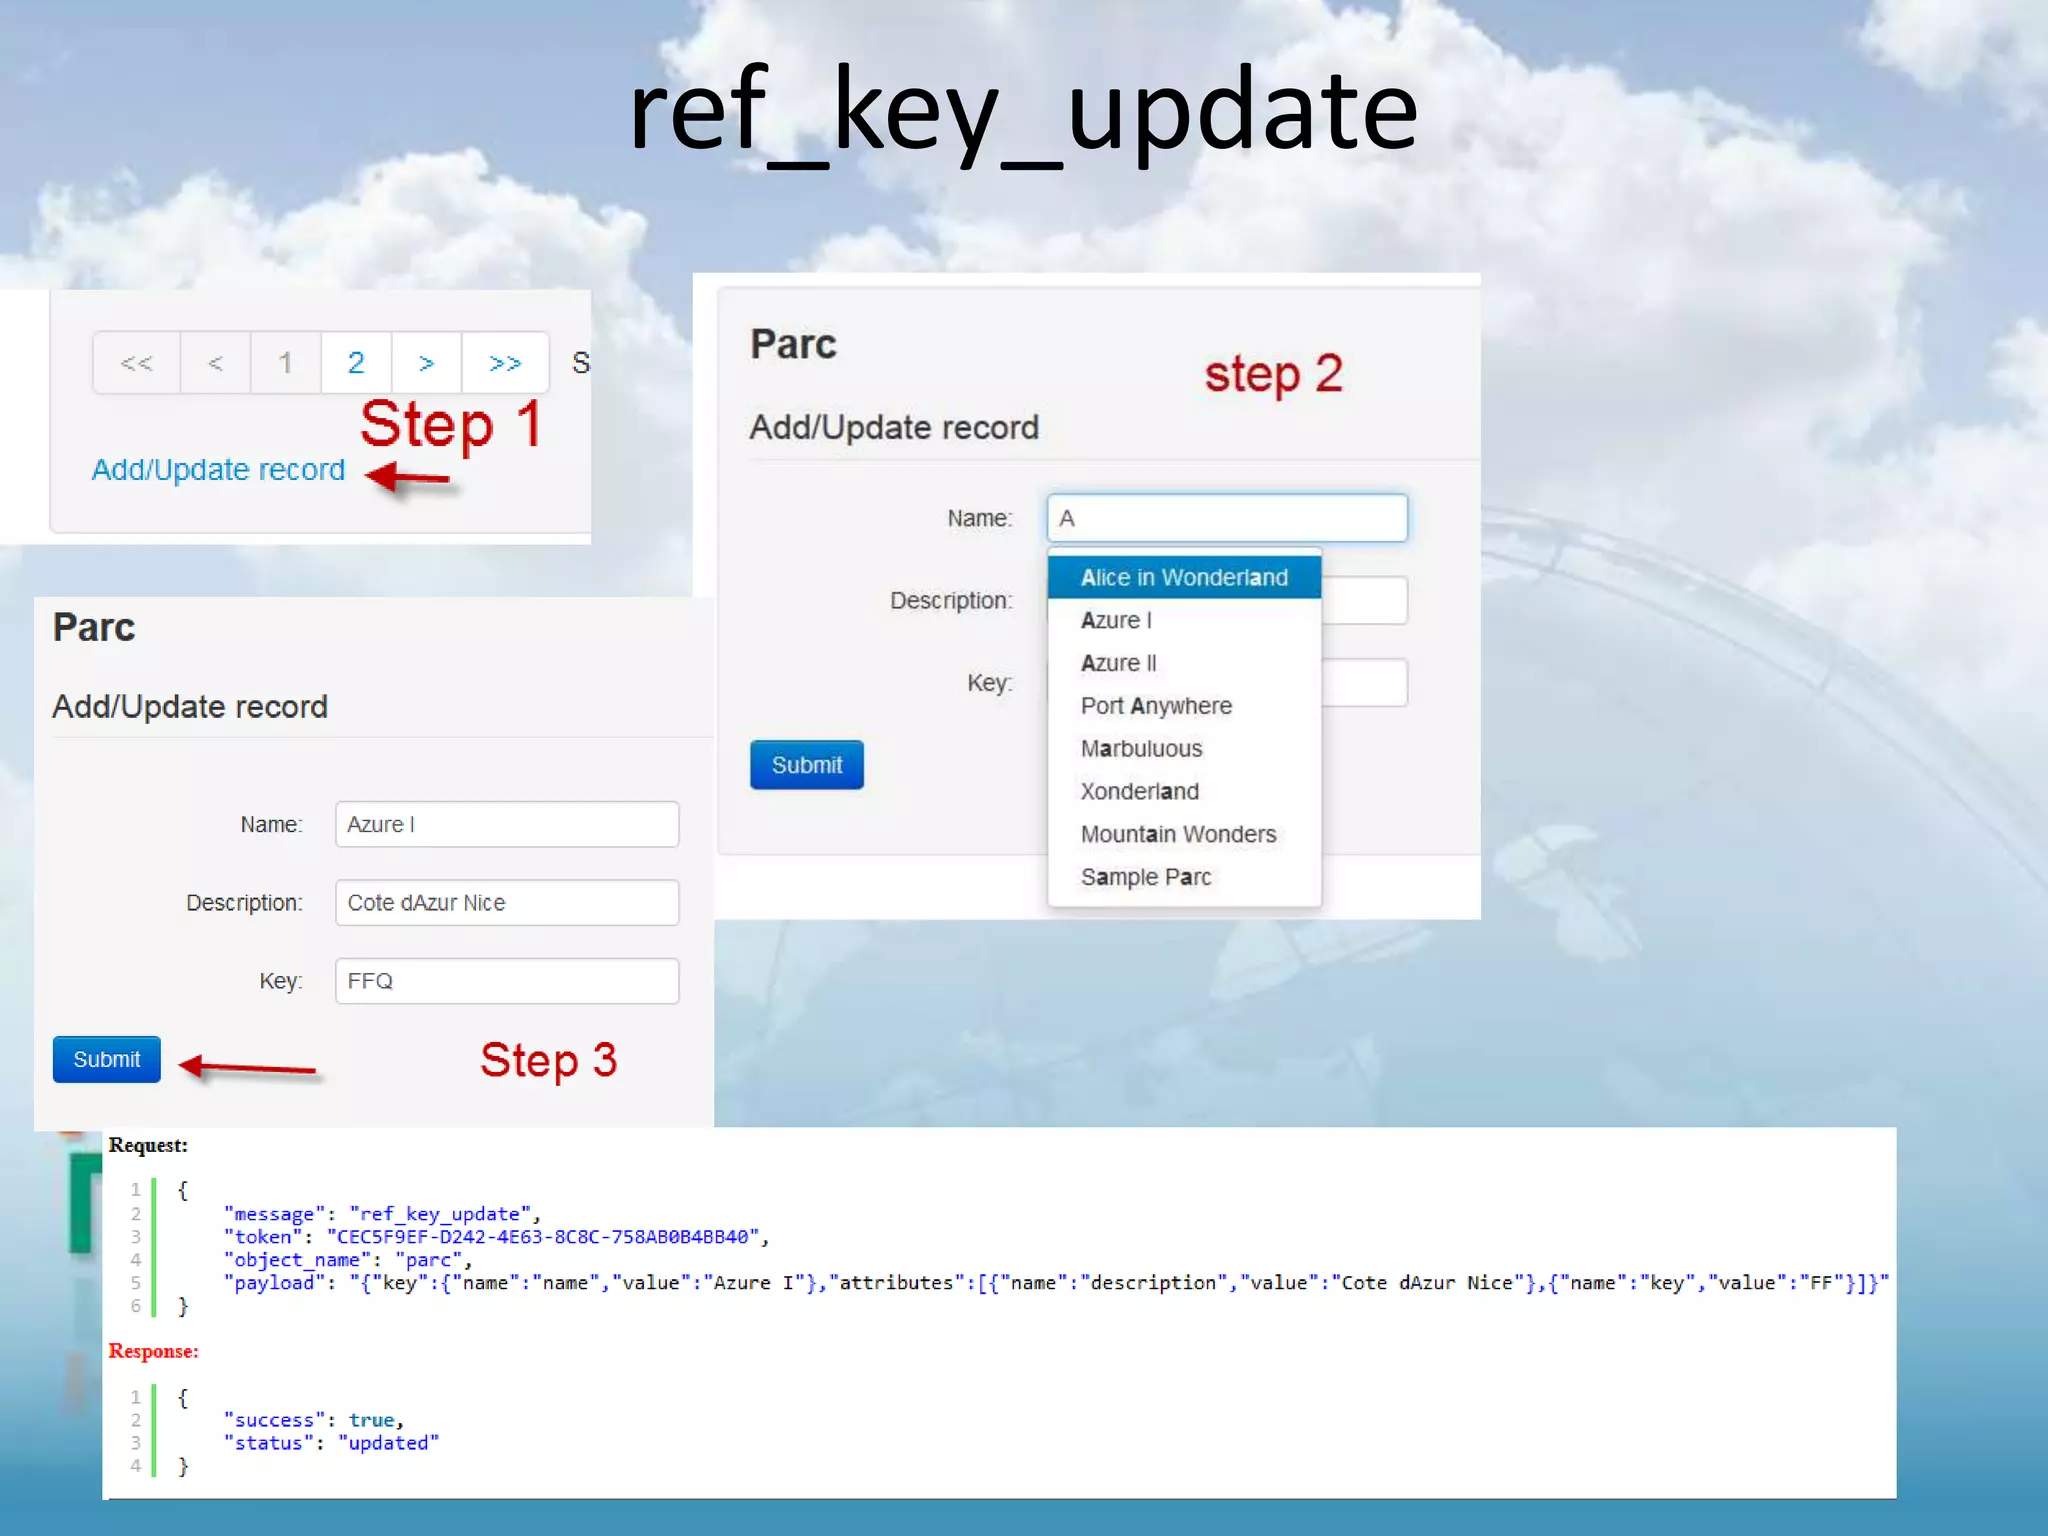Viewport: 2048px width, 1536px height.
Task: Click Submit in the step 3 form
Action: pyautogui.click(x=107, y=1059)
